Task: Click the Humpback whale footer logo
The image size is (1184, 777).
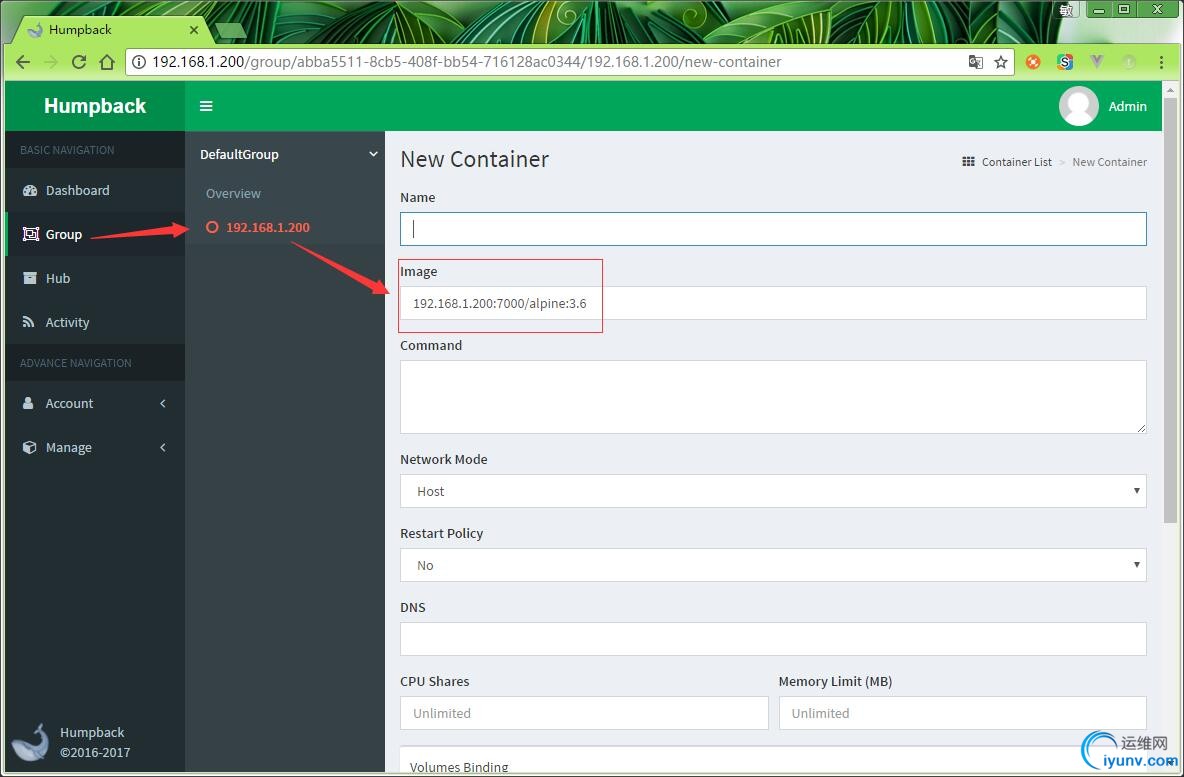Action: [x=32, y=742]
